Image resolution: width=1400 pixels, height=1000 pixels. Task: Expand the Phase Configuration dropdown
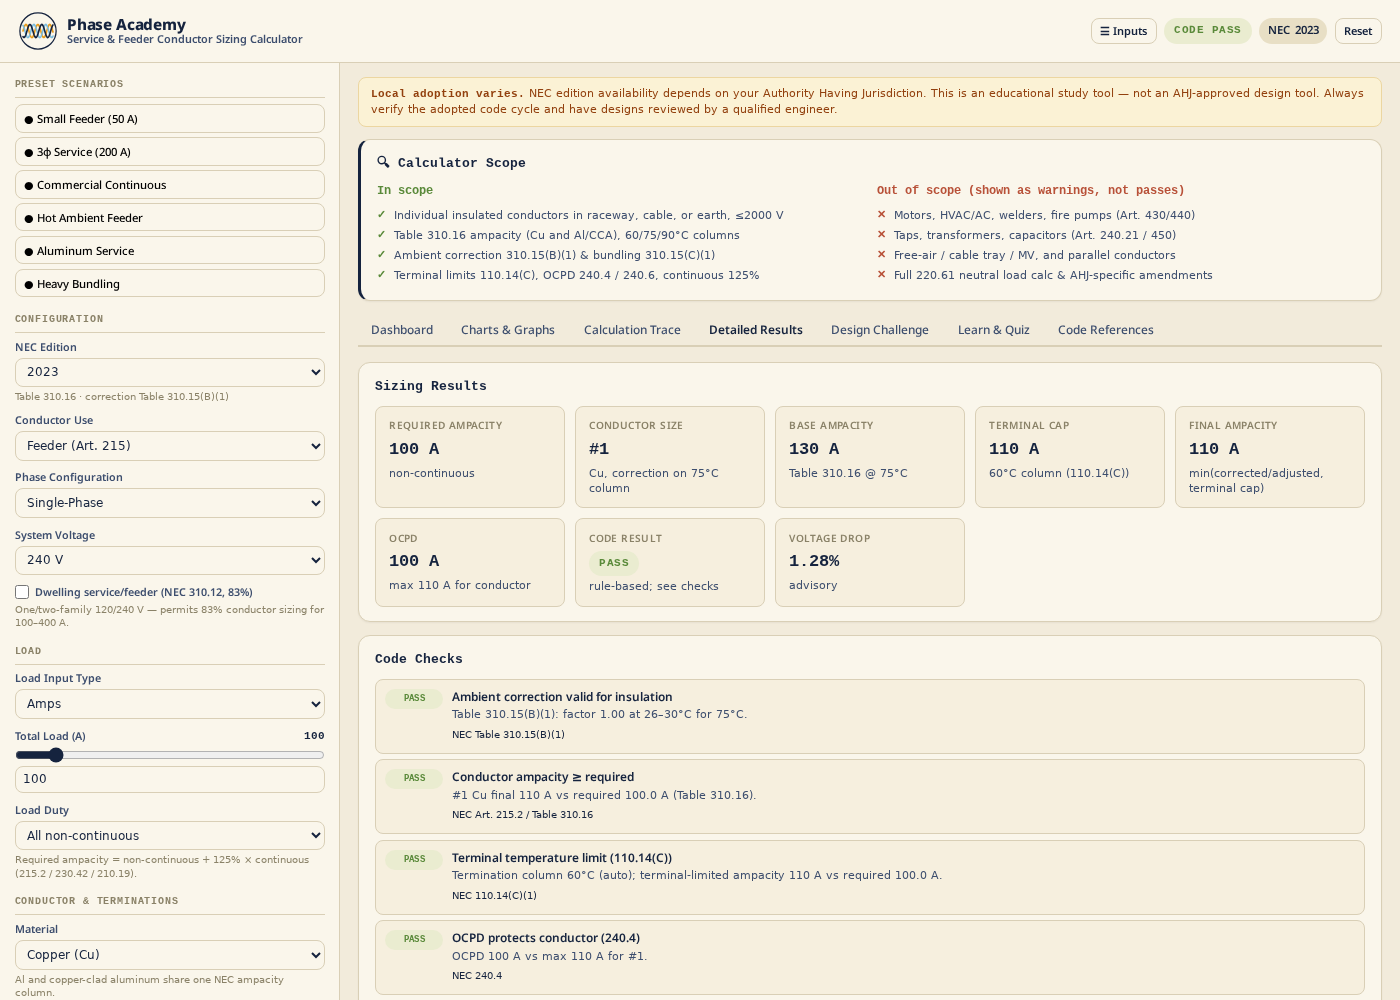(170, 503)
